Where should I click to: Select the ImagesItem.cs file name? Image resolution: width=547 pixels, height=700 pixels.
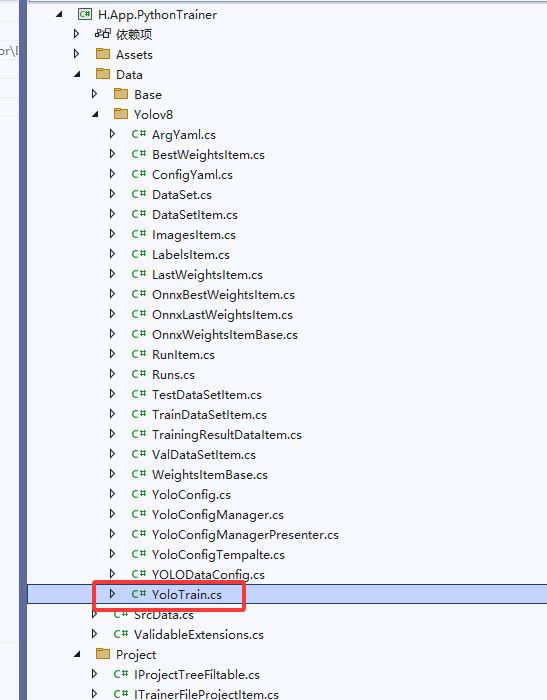[194, 235]
